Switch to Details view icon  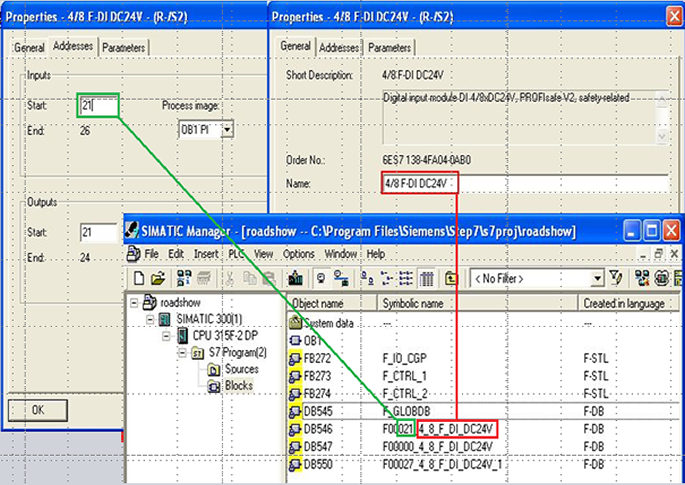click(426, 278)
